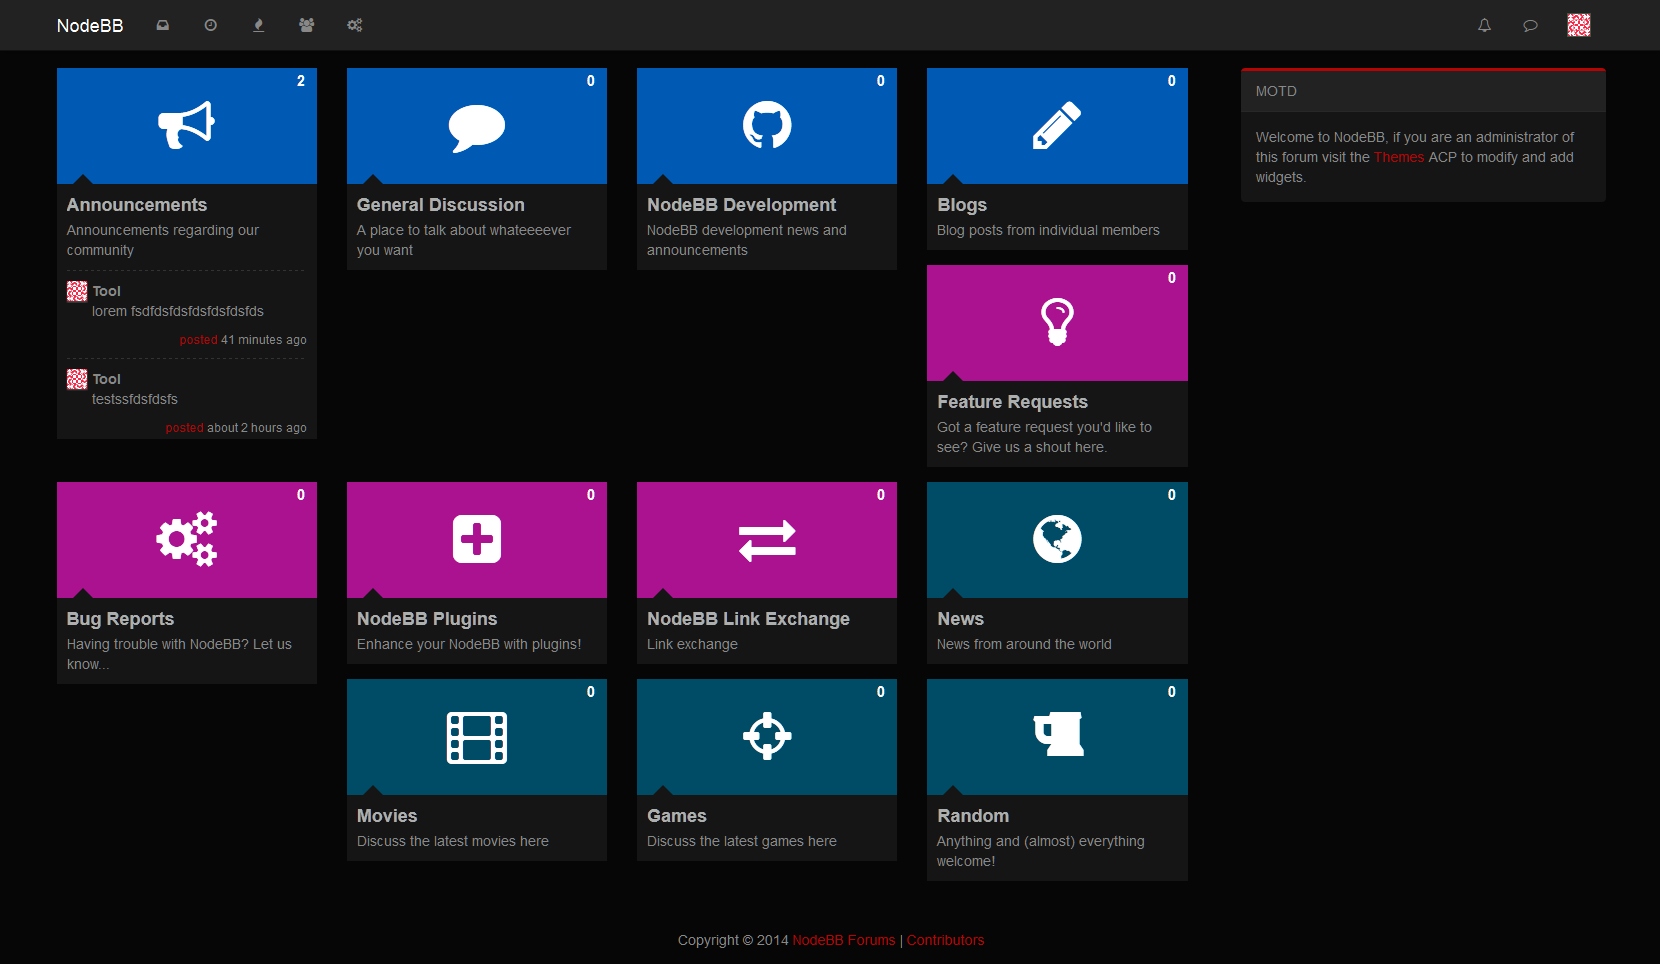Click description 'News from around the world'
This screenshot has width=1660, height=964.
coord(1024,644)
